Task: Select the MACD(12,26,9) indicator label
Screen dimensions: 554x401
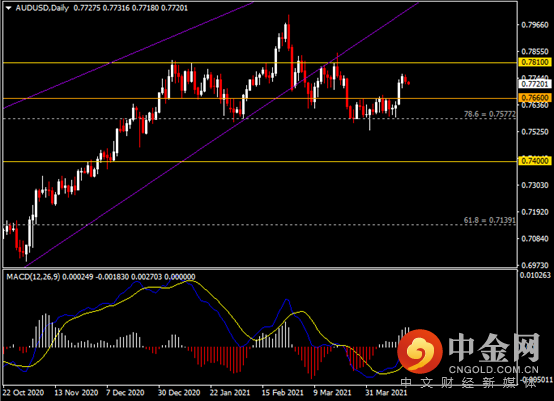Action: click(x=33, y=277)
